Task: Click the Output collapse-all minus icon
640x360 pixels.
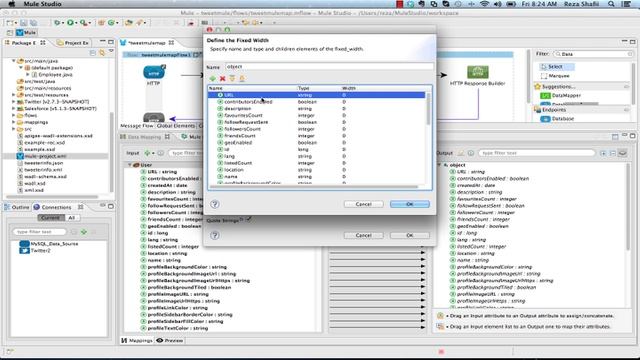Action: point(613,153)
